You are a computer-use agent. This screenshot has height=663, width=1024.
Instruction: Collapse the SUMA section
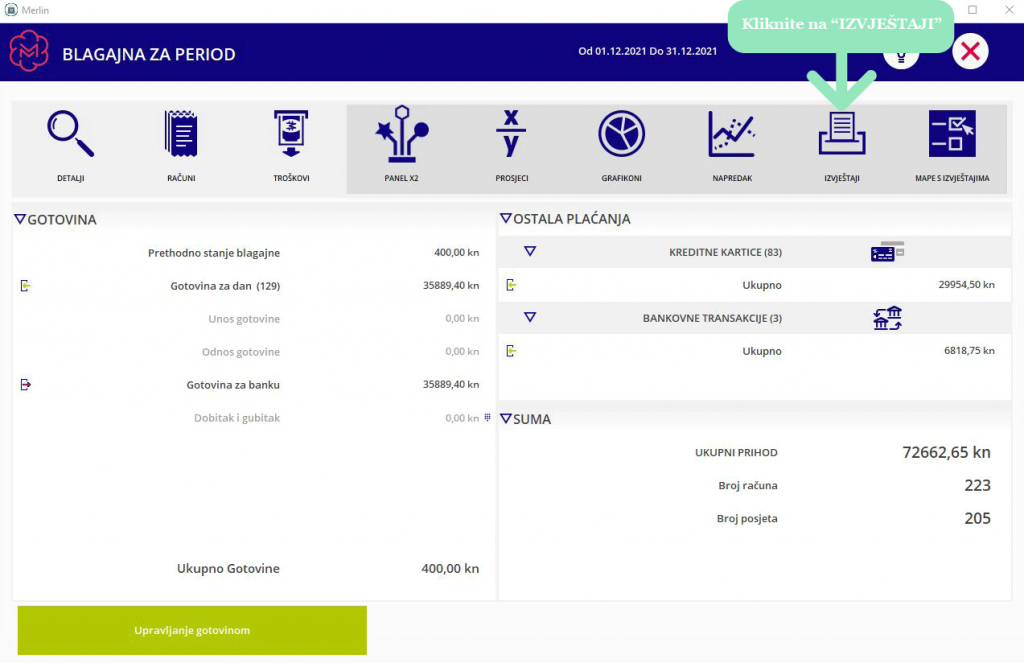(x=505, y=419)
